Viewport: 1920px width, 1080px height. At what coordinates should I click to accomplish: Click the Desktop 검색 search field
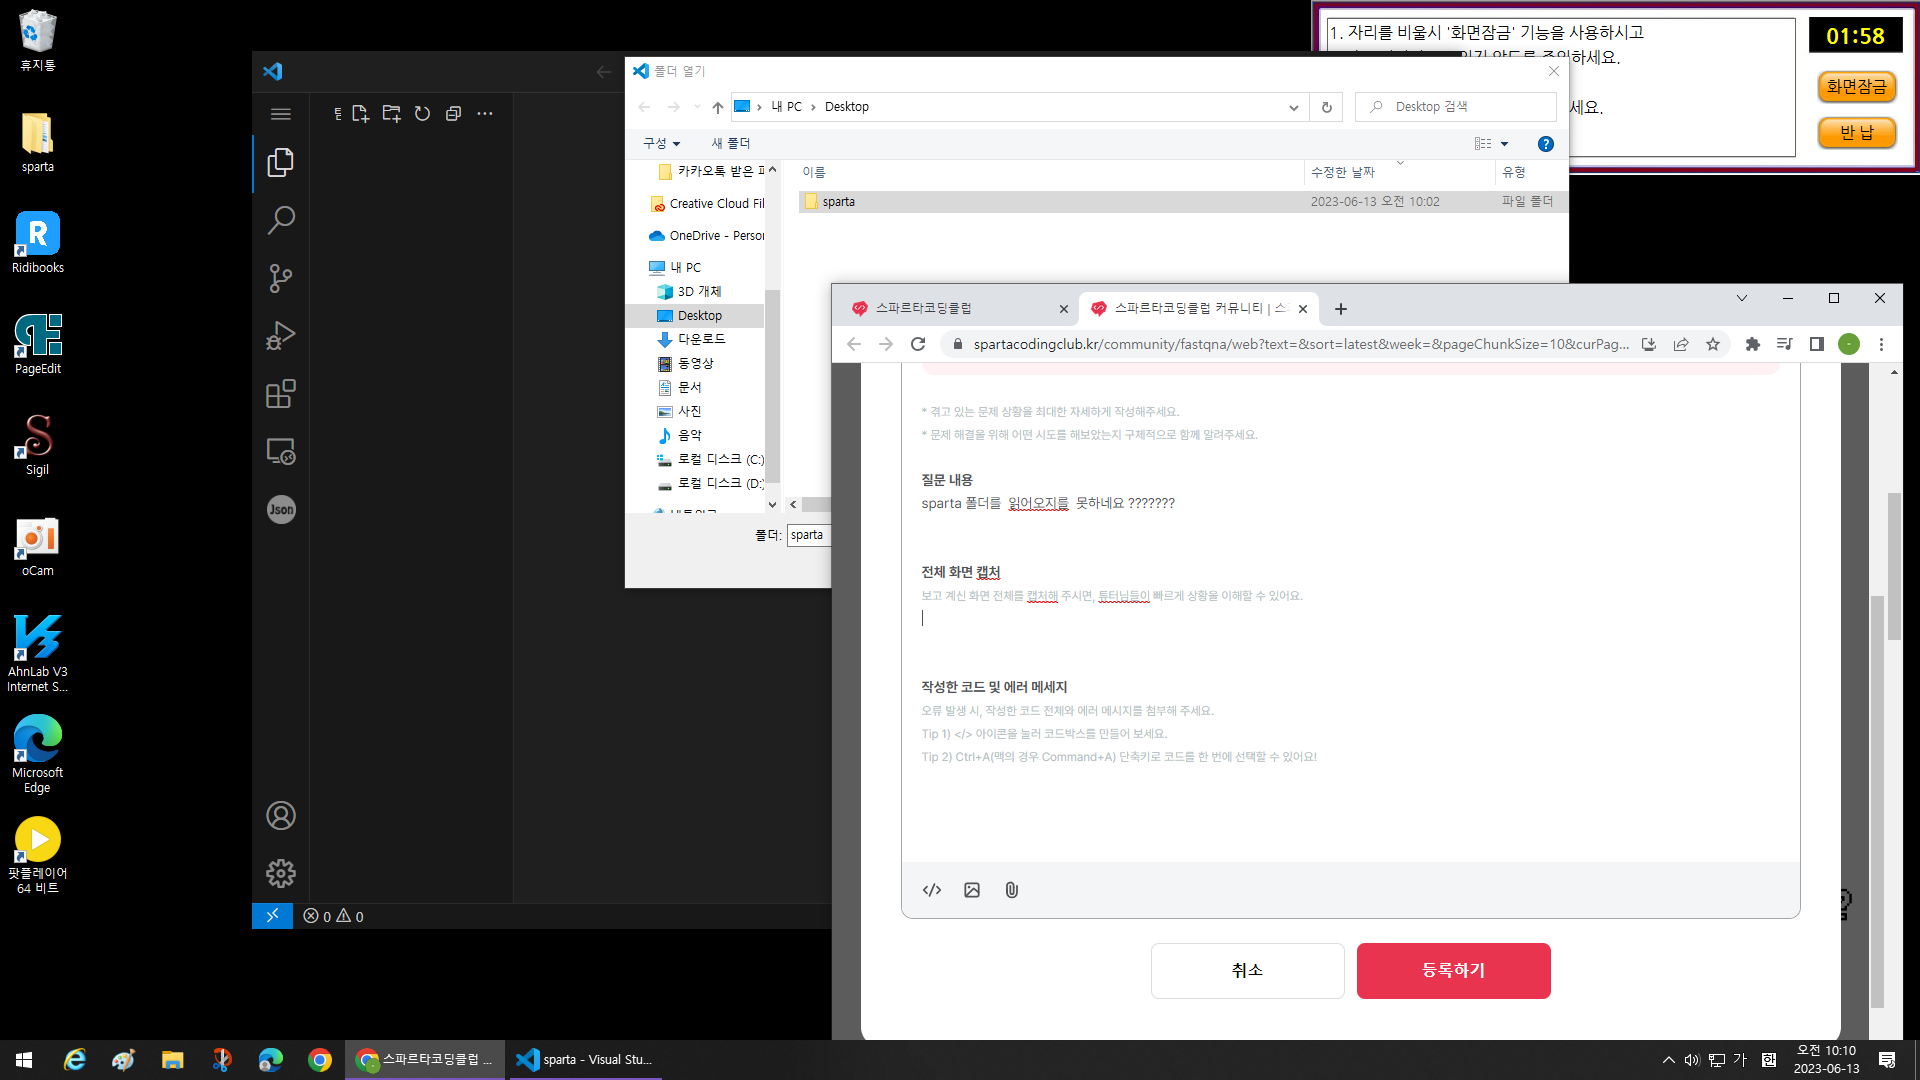pyautogui.click(x=1456, y=107)
